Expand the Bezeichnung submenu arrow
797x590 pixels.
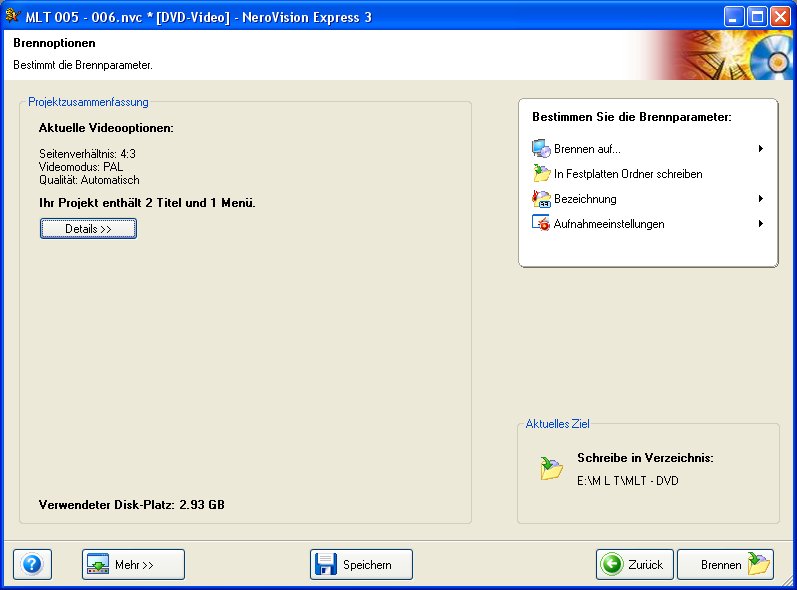[761, 199]
